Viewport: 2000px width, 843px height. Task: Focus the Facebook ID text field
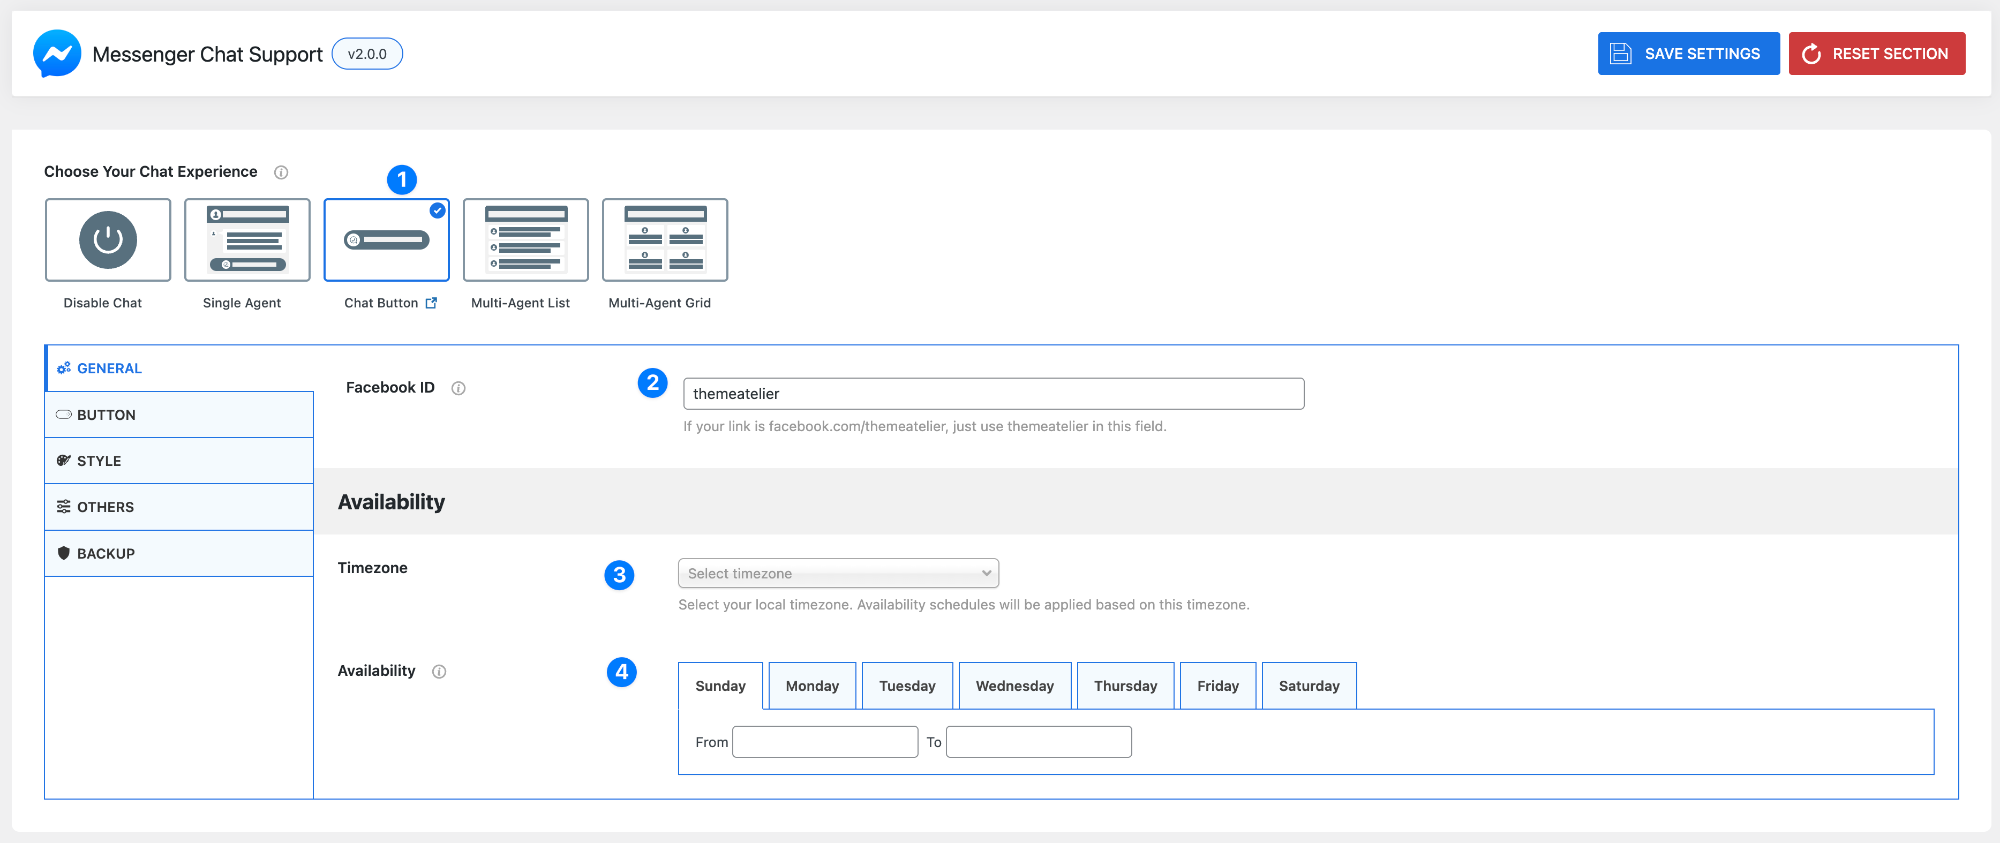993,394
